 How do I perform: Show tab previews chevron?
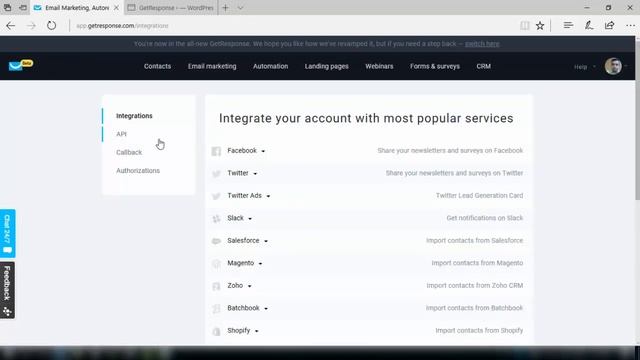240,8
